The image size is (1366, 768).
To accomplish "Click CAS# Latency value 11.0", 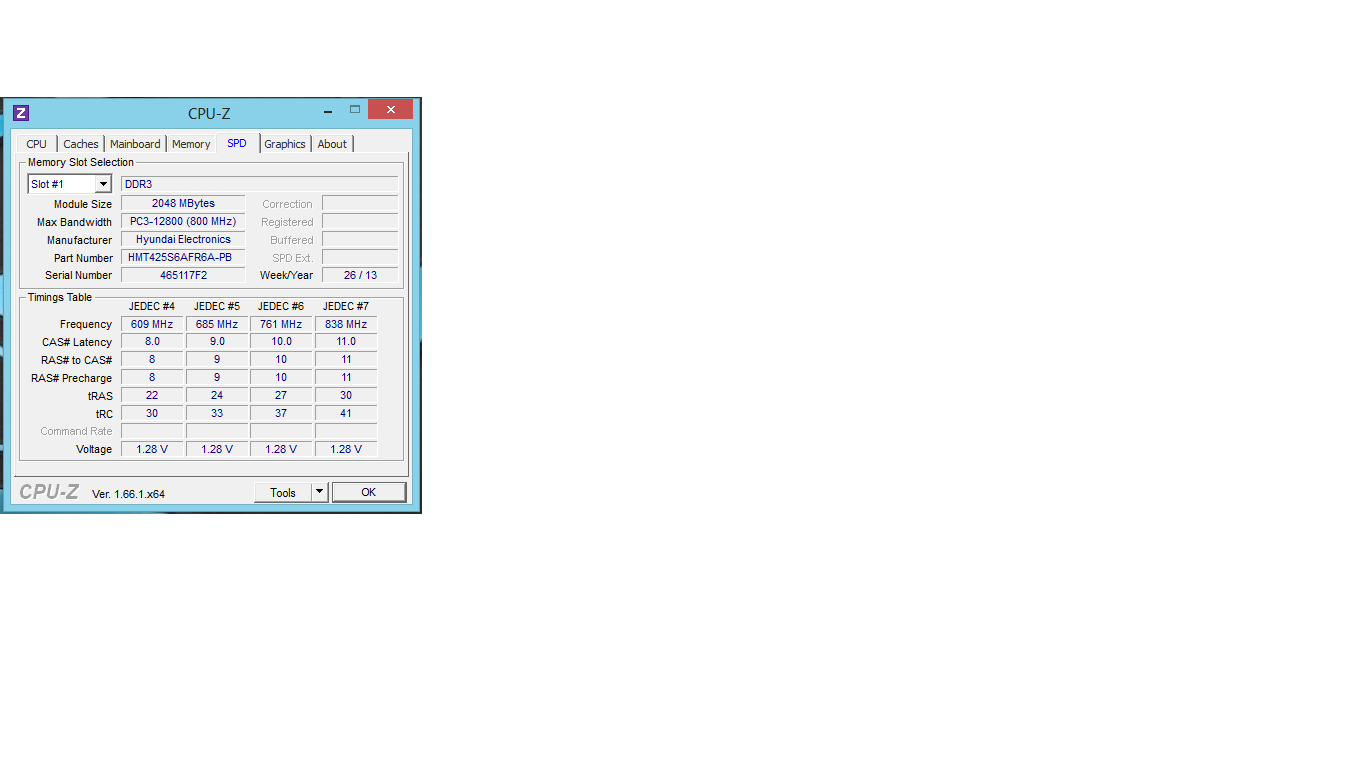I will pyautogui.click(x=346, y=341).
